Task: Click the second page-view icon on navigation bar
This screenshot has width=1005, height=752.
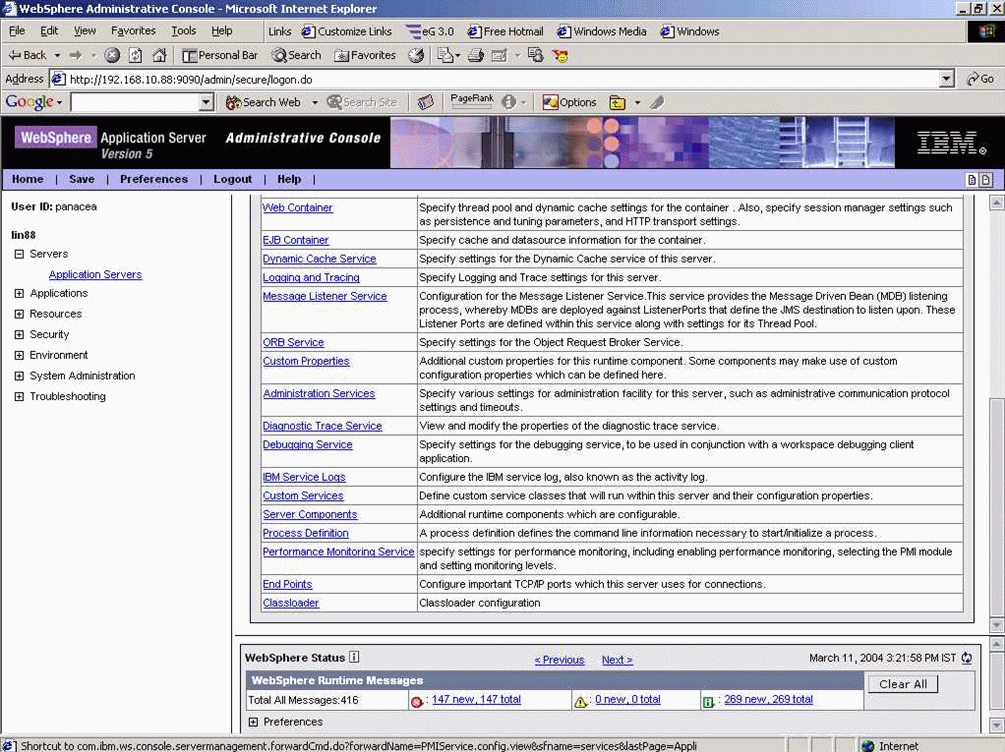Action: point(986,180)
